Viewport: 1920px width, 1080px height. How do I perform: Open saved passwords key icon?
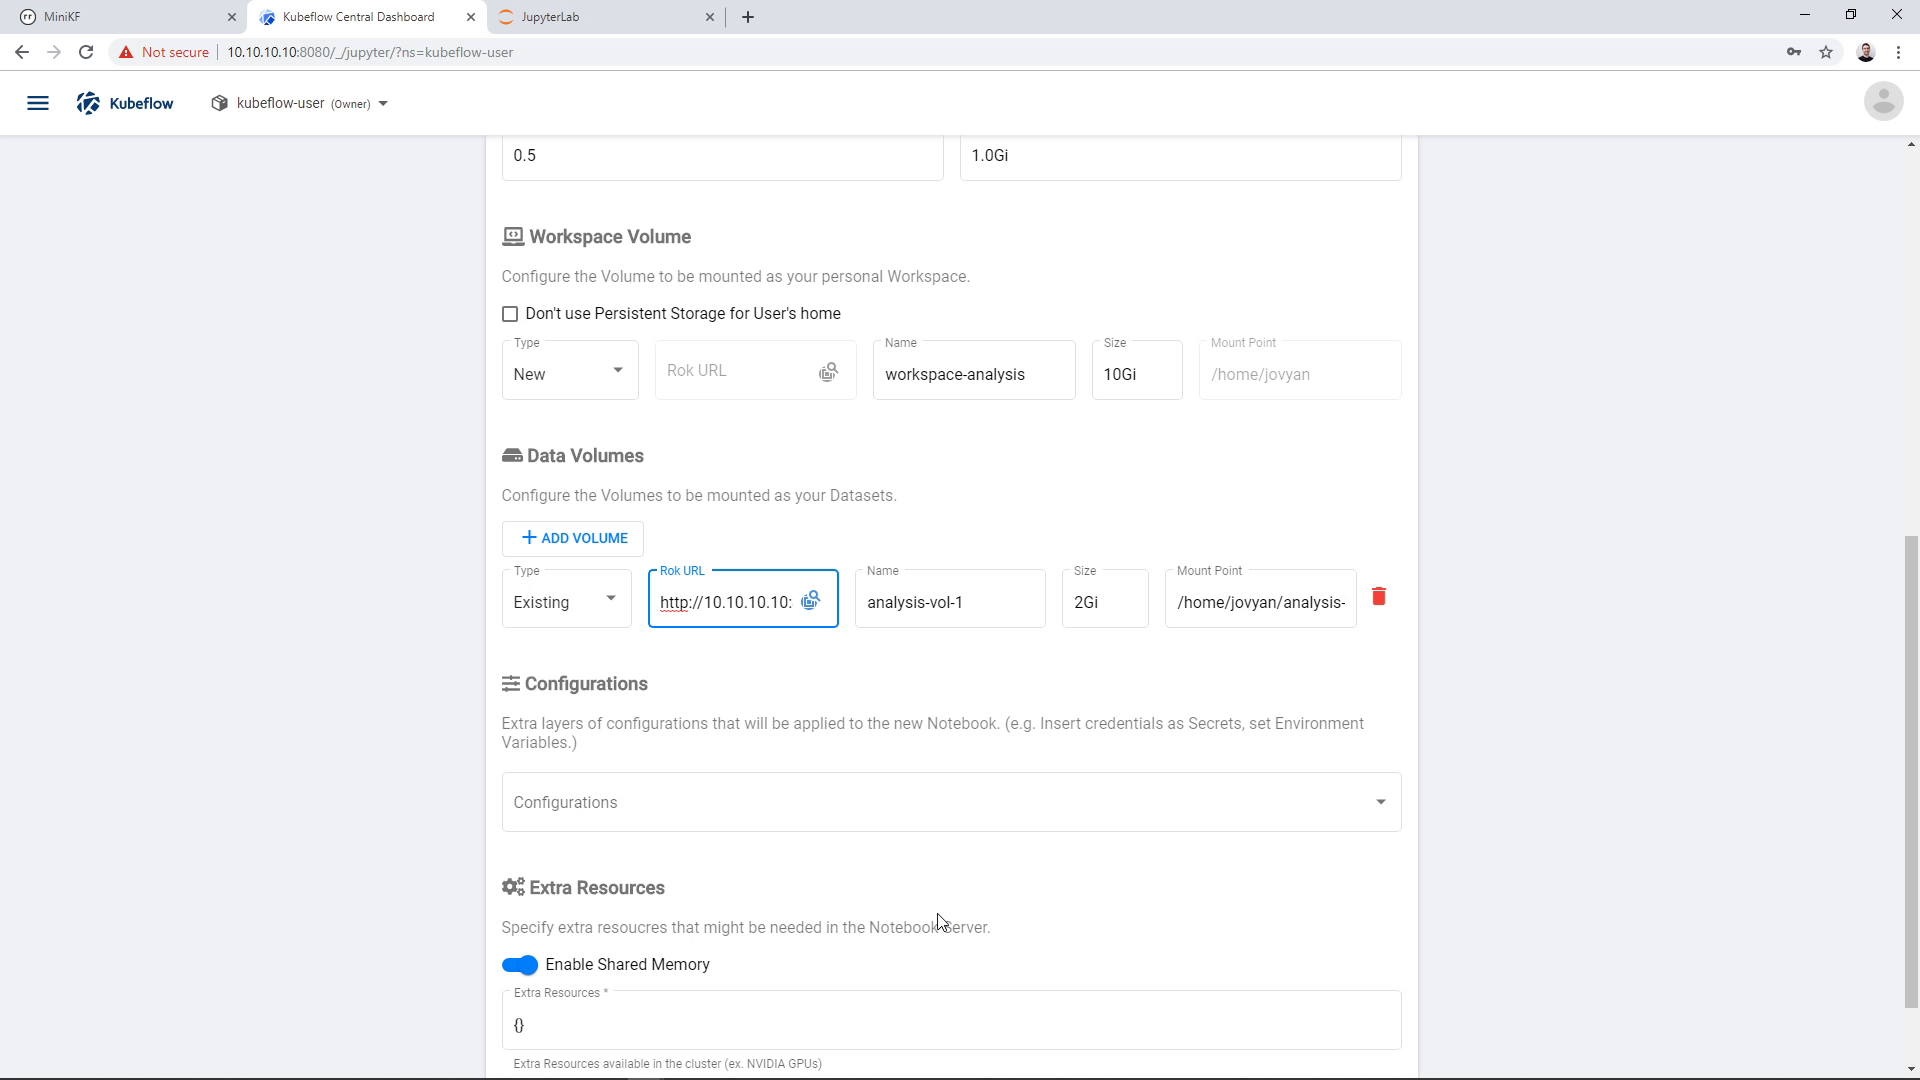pos(1794,52)
